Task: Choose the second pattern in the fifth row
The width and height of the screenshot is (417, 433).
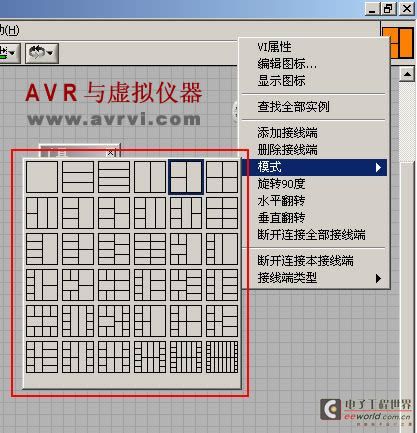Action: (x=78, y=321)
